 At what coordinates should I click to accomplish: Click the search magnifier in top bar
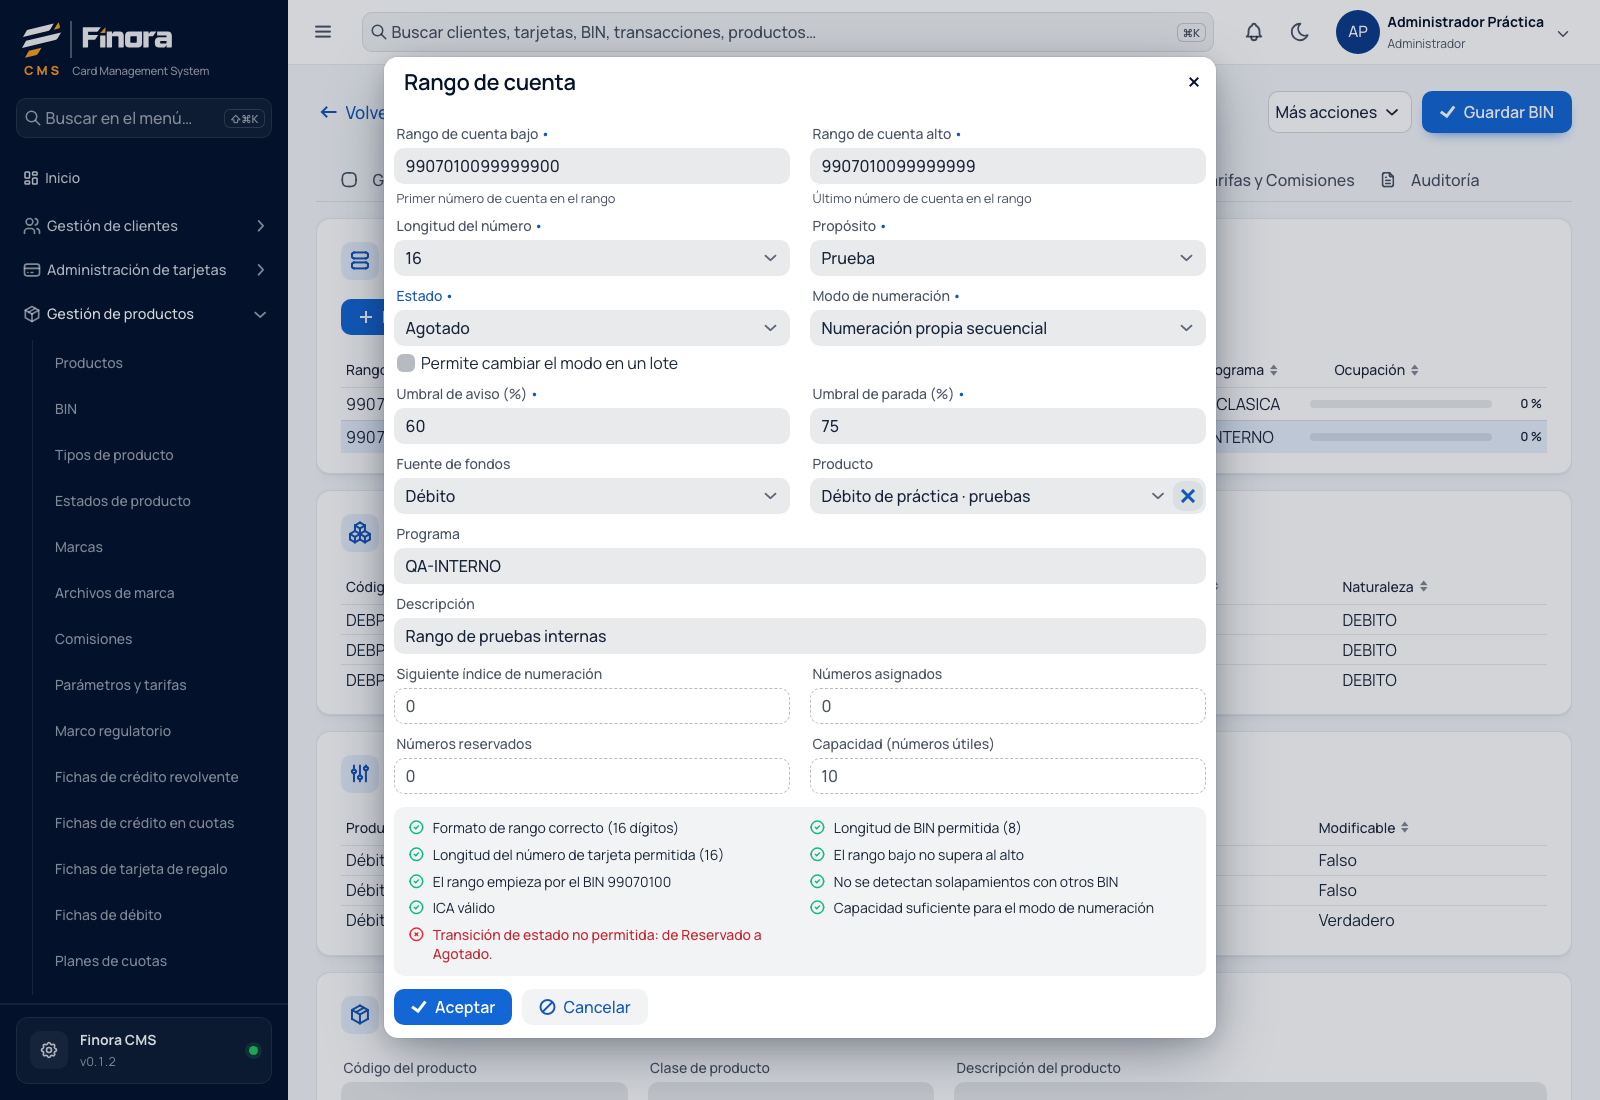(379, 32)
